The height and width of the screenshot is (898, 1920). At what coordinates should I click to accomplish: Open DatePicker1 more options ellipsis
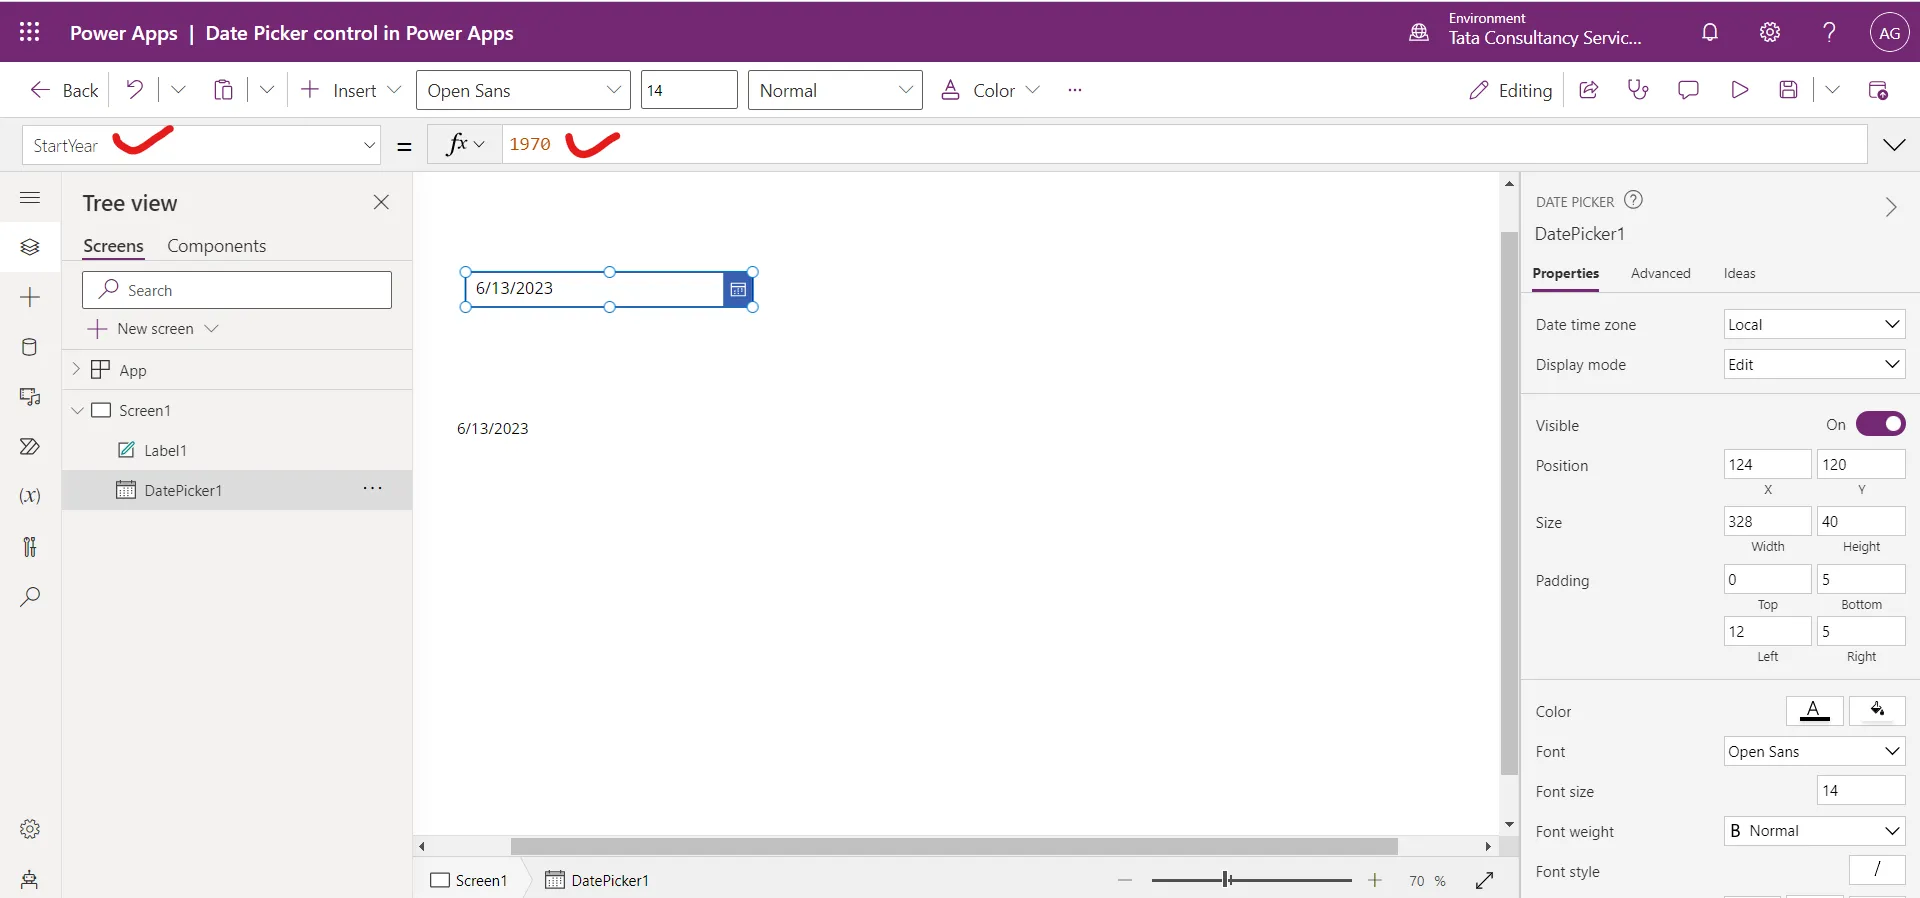373,489
